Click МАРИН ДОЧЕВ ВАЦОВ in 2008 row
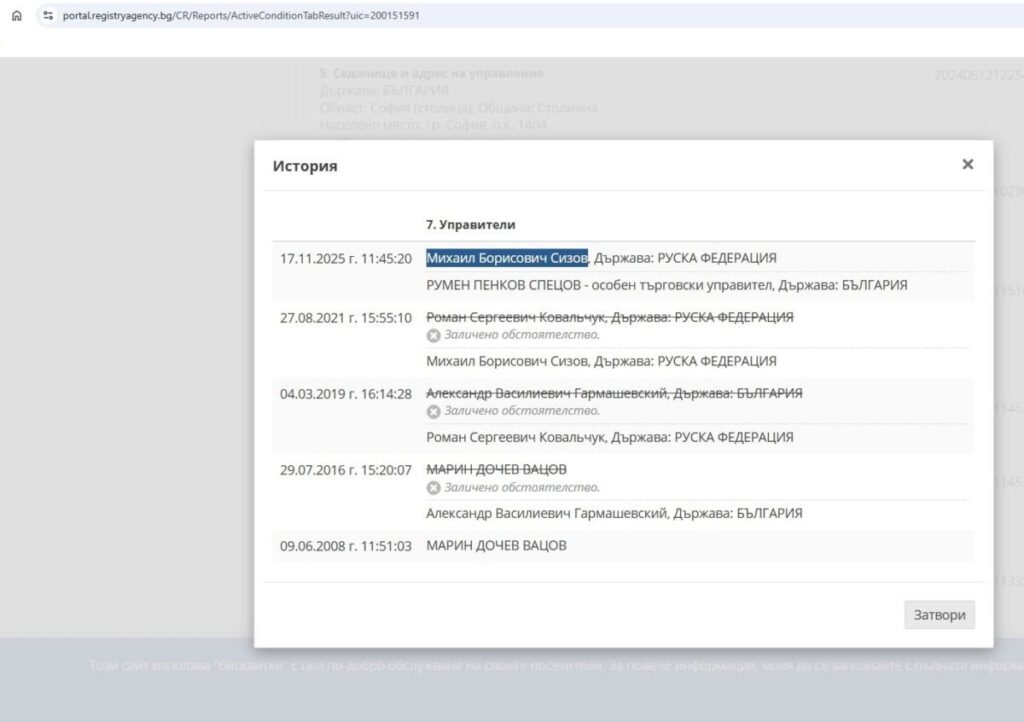Viewport: 1024px width, 722px height. coord(496,546)
